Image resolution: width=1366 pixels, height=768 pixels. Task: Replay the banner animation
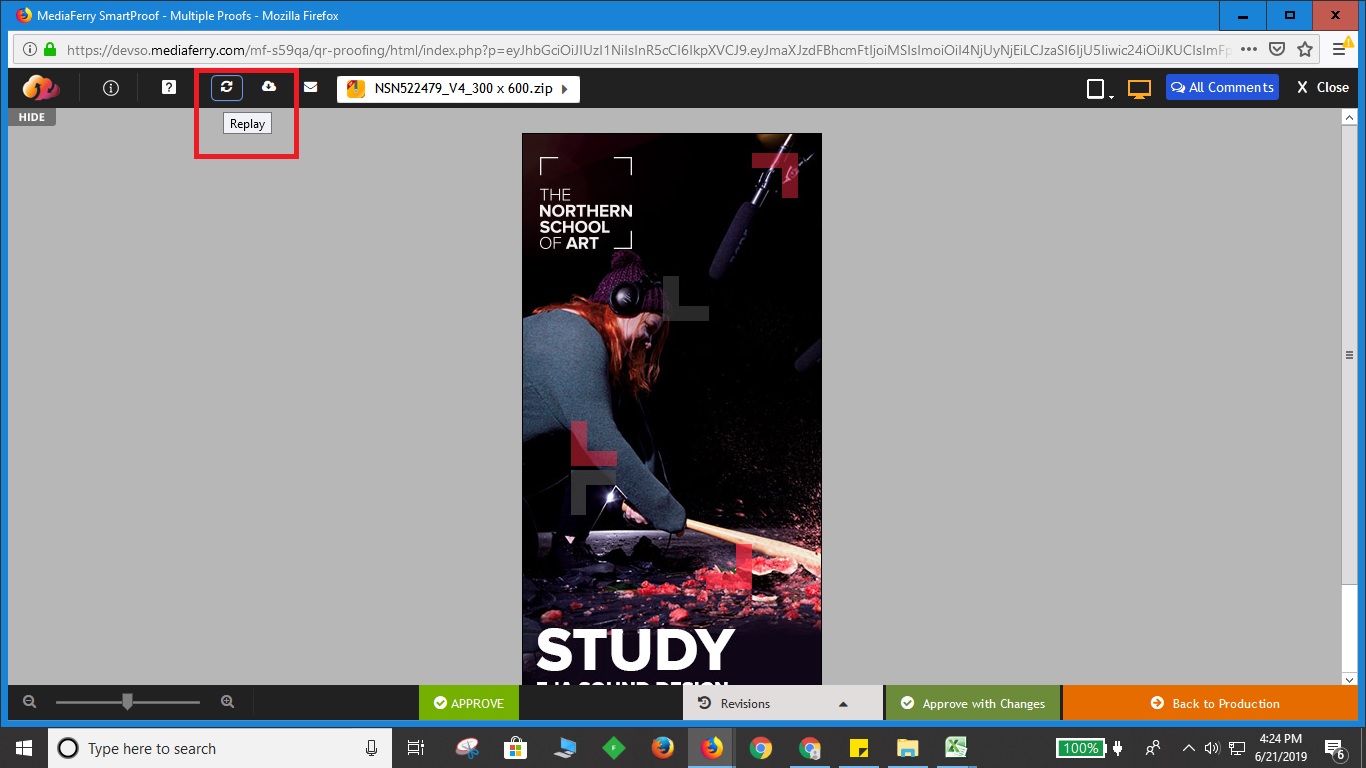(227, 87)
